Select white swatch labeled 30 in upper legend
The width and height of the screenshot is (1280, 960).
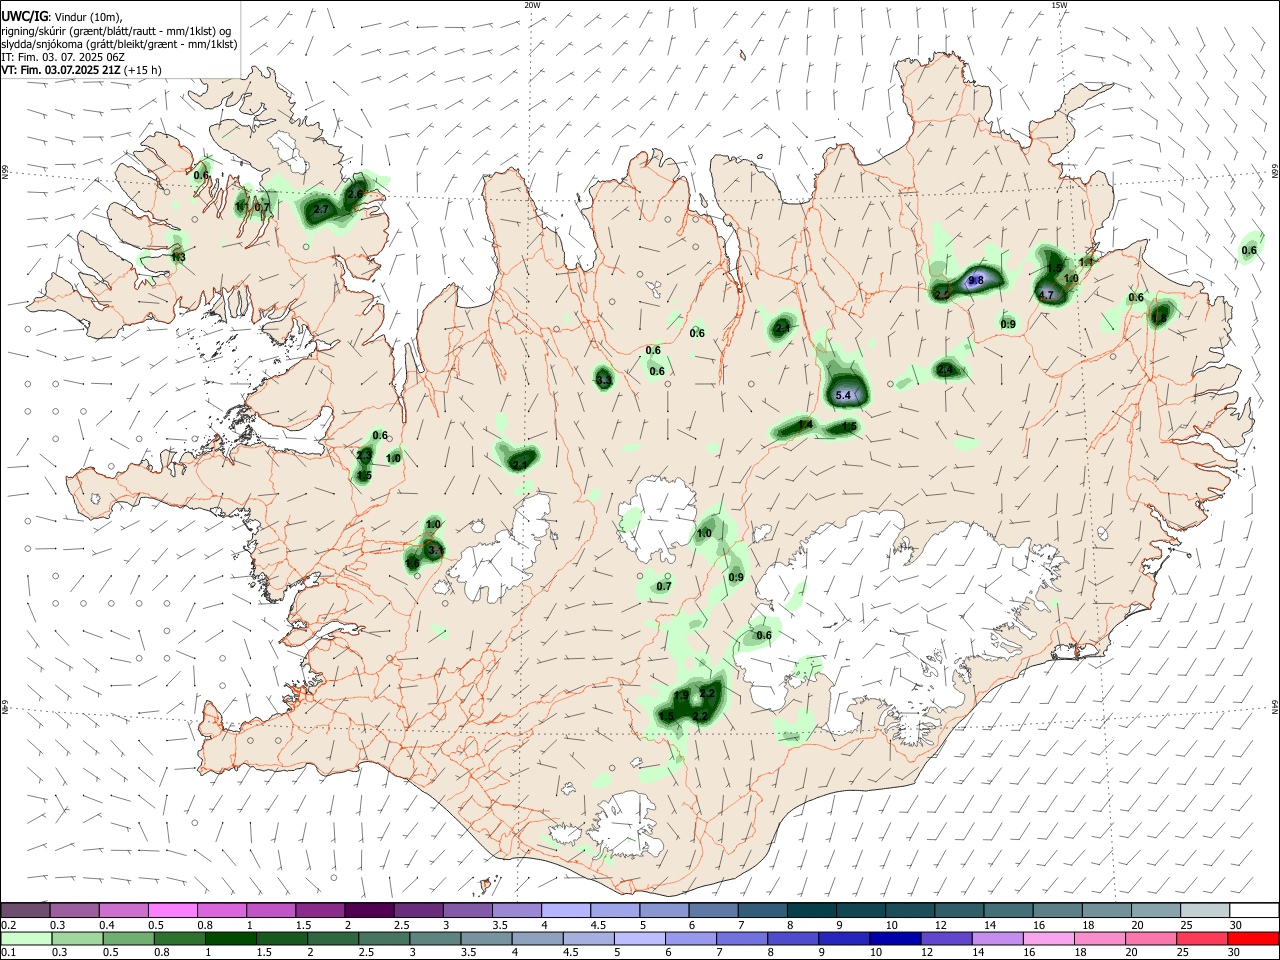tap(1254, 911)
